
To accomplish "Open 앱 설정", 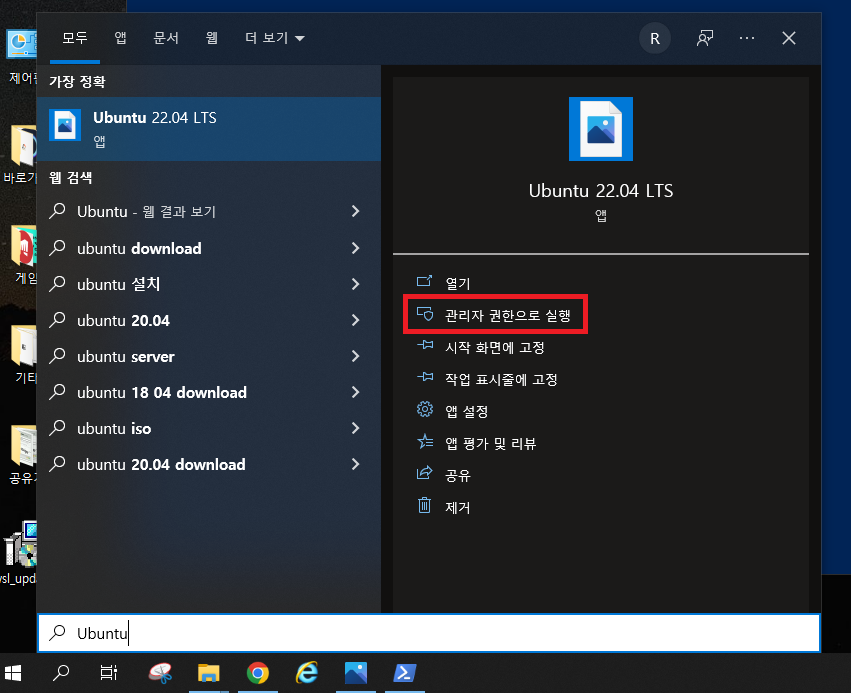I will point(466,411).
